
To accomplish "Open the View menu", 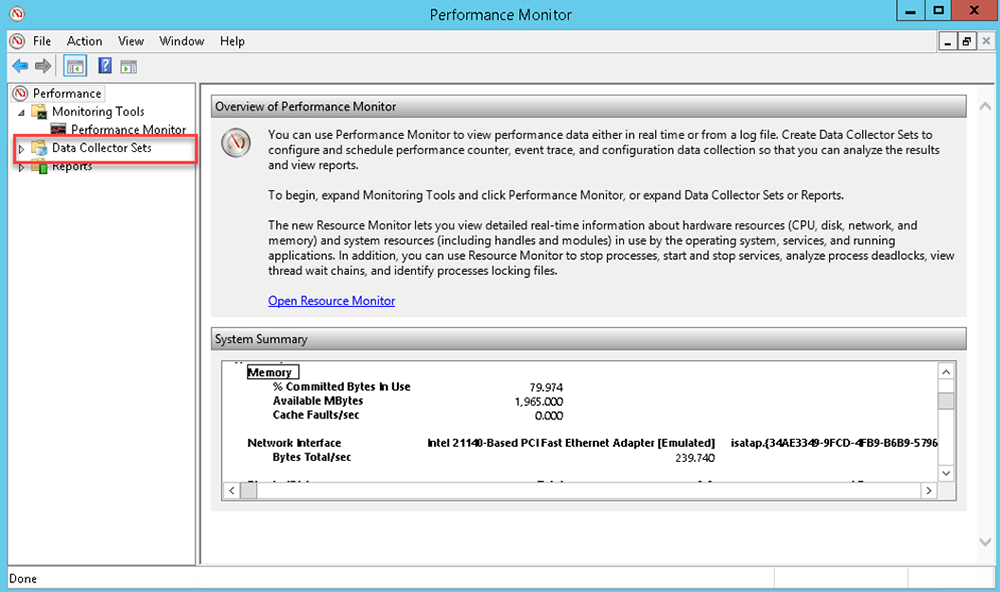I will pos(131,41).
